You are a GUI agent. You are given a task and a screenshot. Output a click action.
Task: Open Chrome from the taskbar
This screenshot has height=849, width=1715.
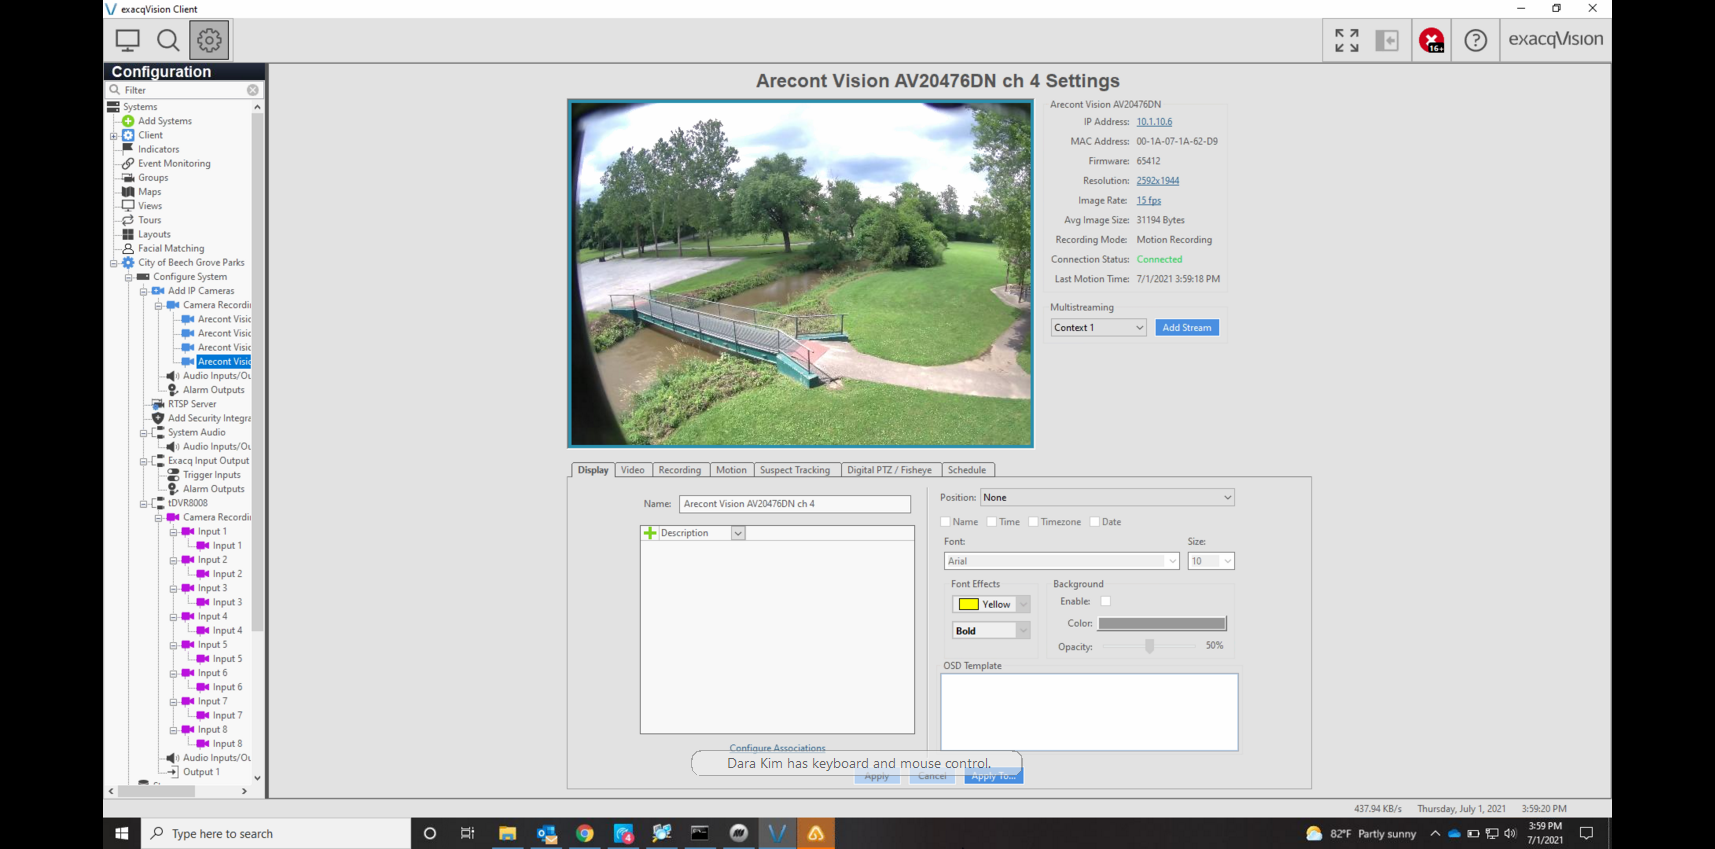tap(585, 833)
